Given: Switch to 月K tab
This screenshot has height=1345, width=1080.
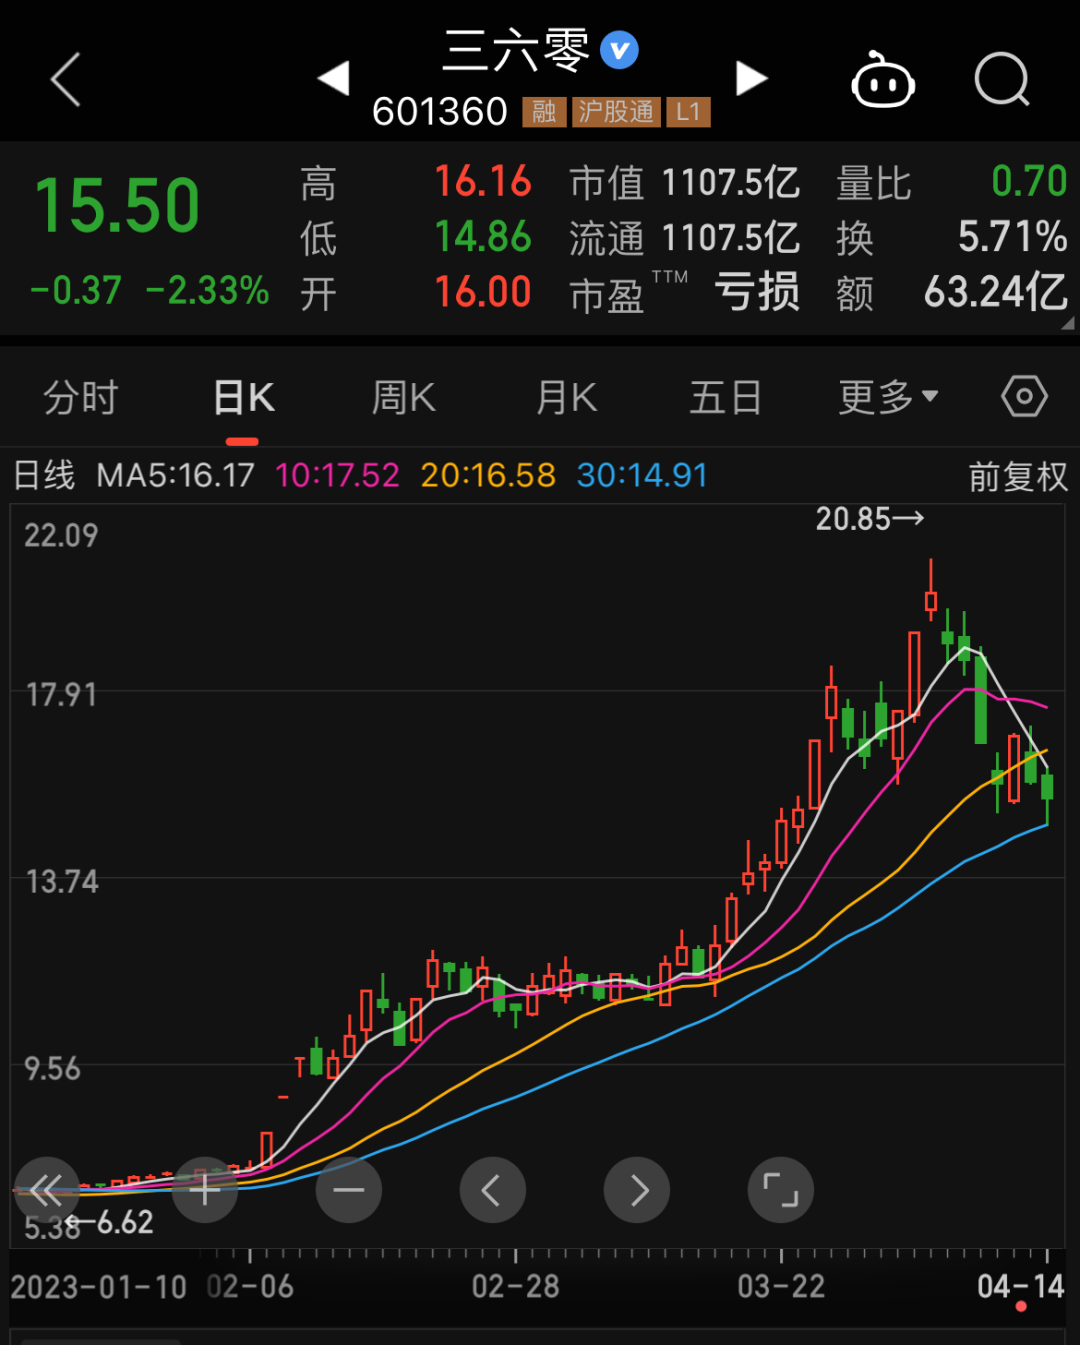Looking at the screenshot, I should point(566,398).
